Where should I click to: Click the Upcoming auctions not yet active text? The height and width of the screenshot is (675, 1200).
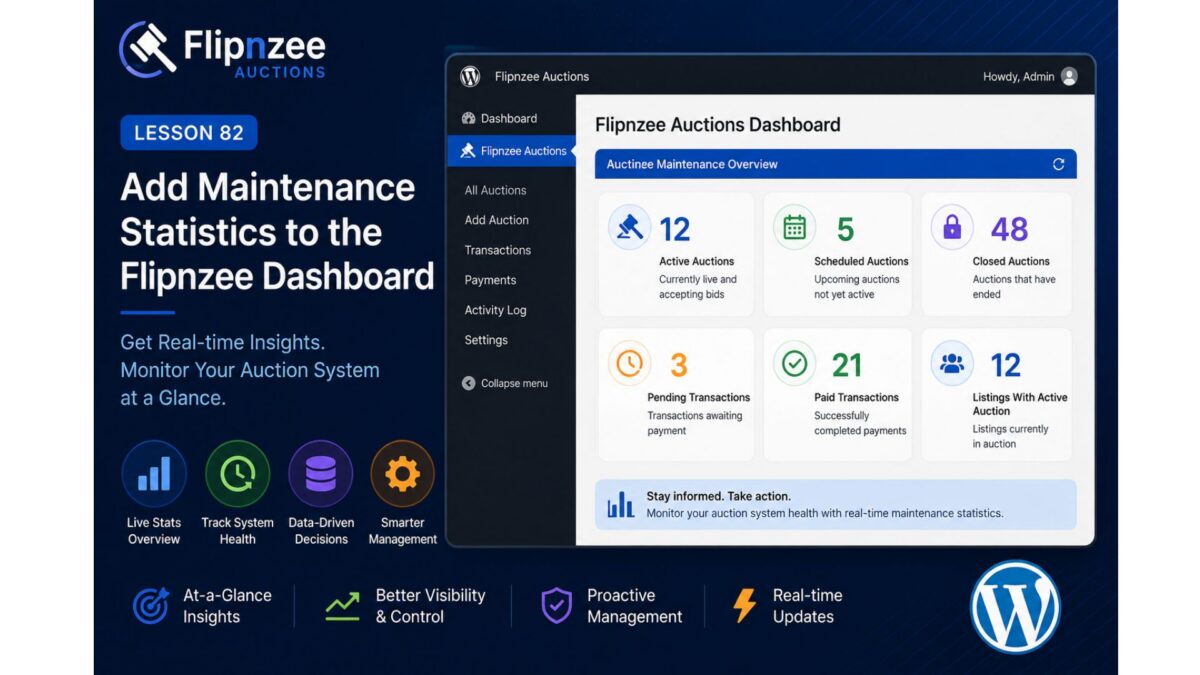[x=857, y=287]
